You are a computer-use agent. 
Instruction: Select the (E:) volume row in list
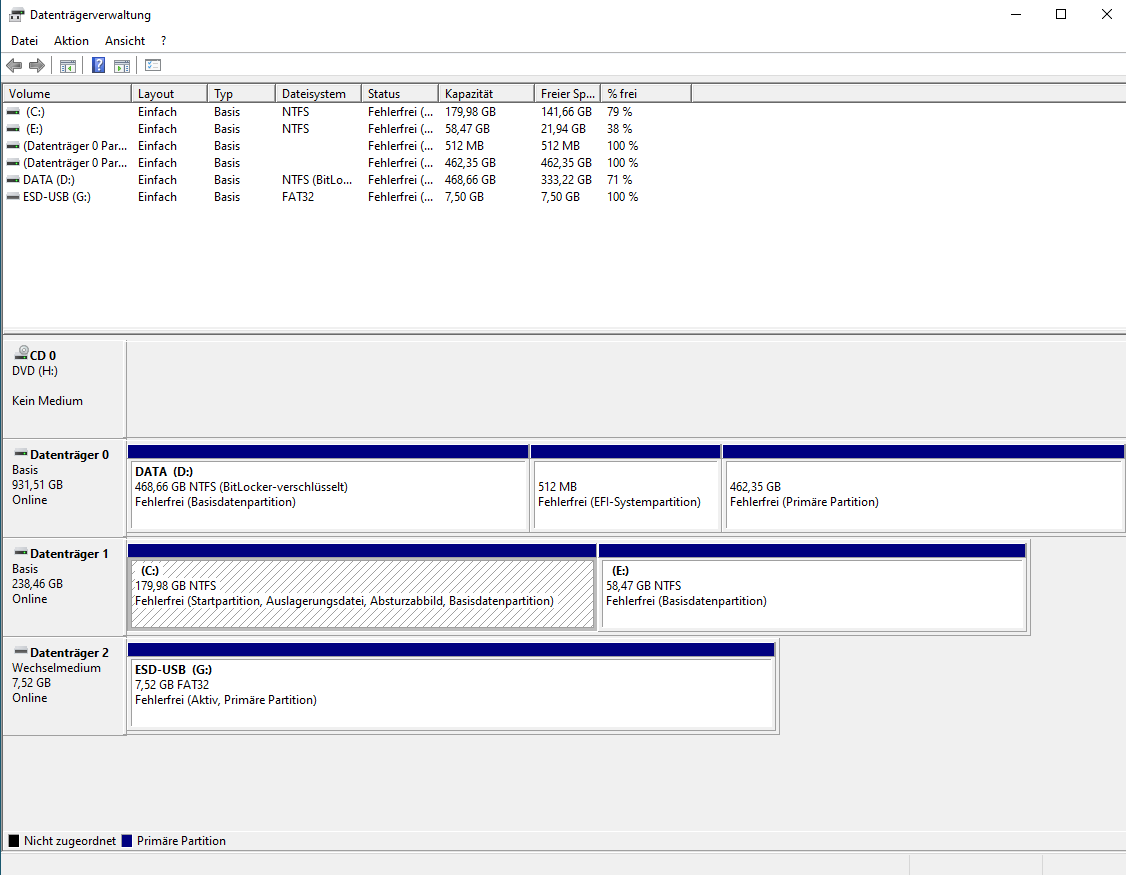[x=348, y=129]
